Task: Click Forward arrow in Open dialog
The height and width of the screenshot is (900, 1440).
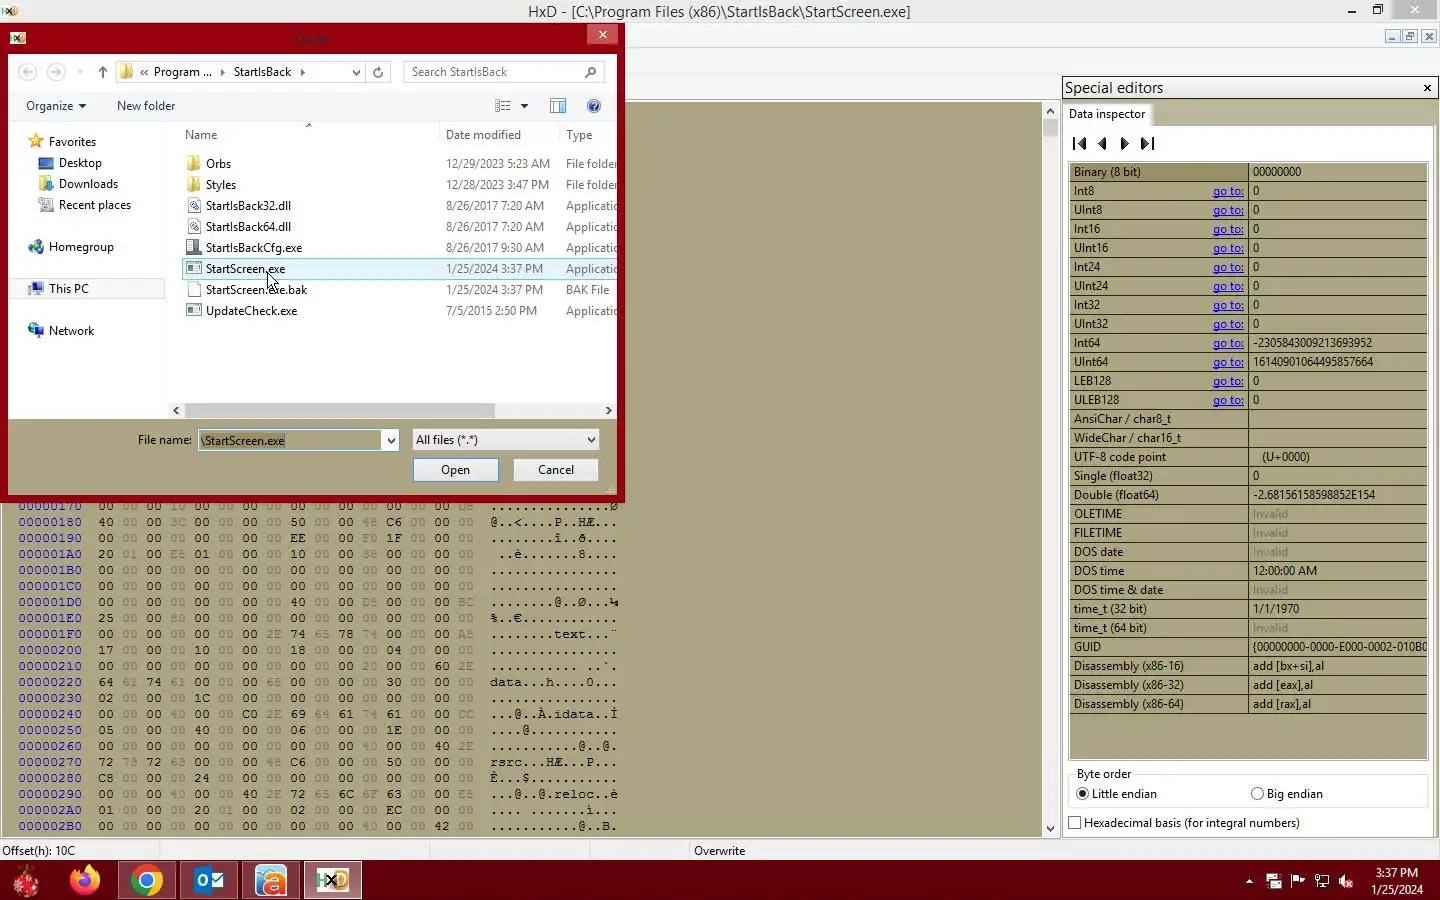Action: [x=56, y=72]
